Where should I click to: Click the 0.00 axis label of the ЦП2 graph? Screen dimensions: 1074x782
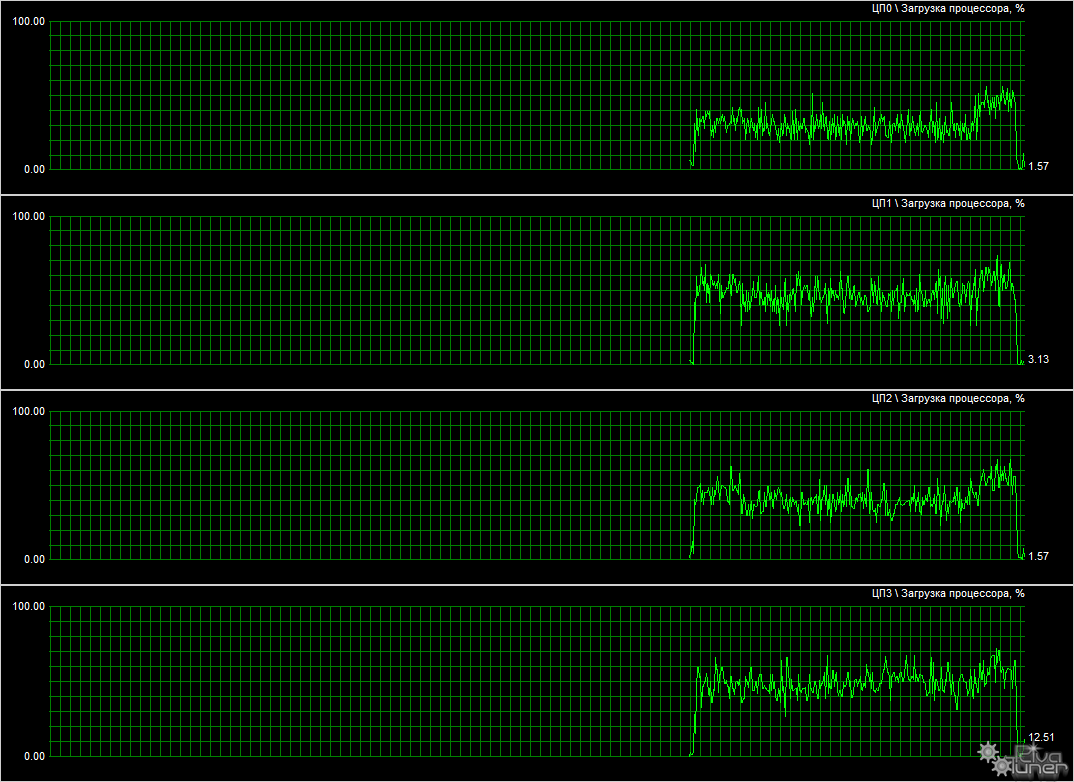click(x=35, y=559)
